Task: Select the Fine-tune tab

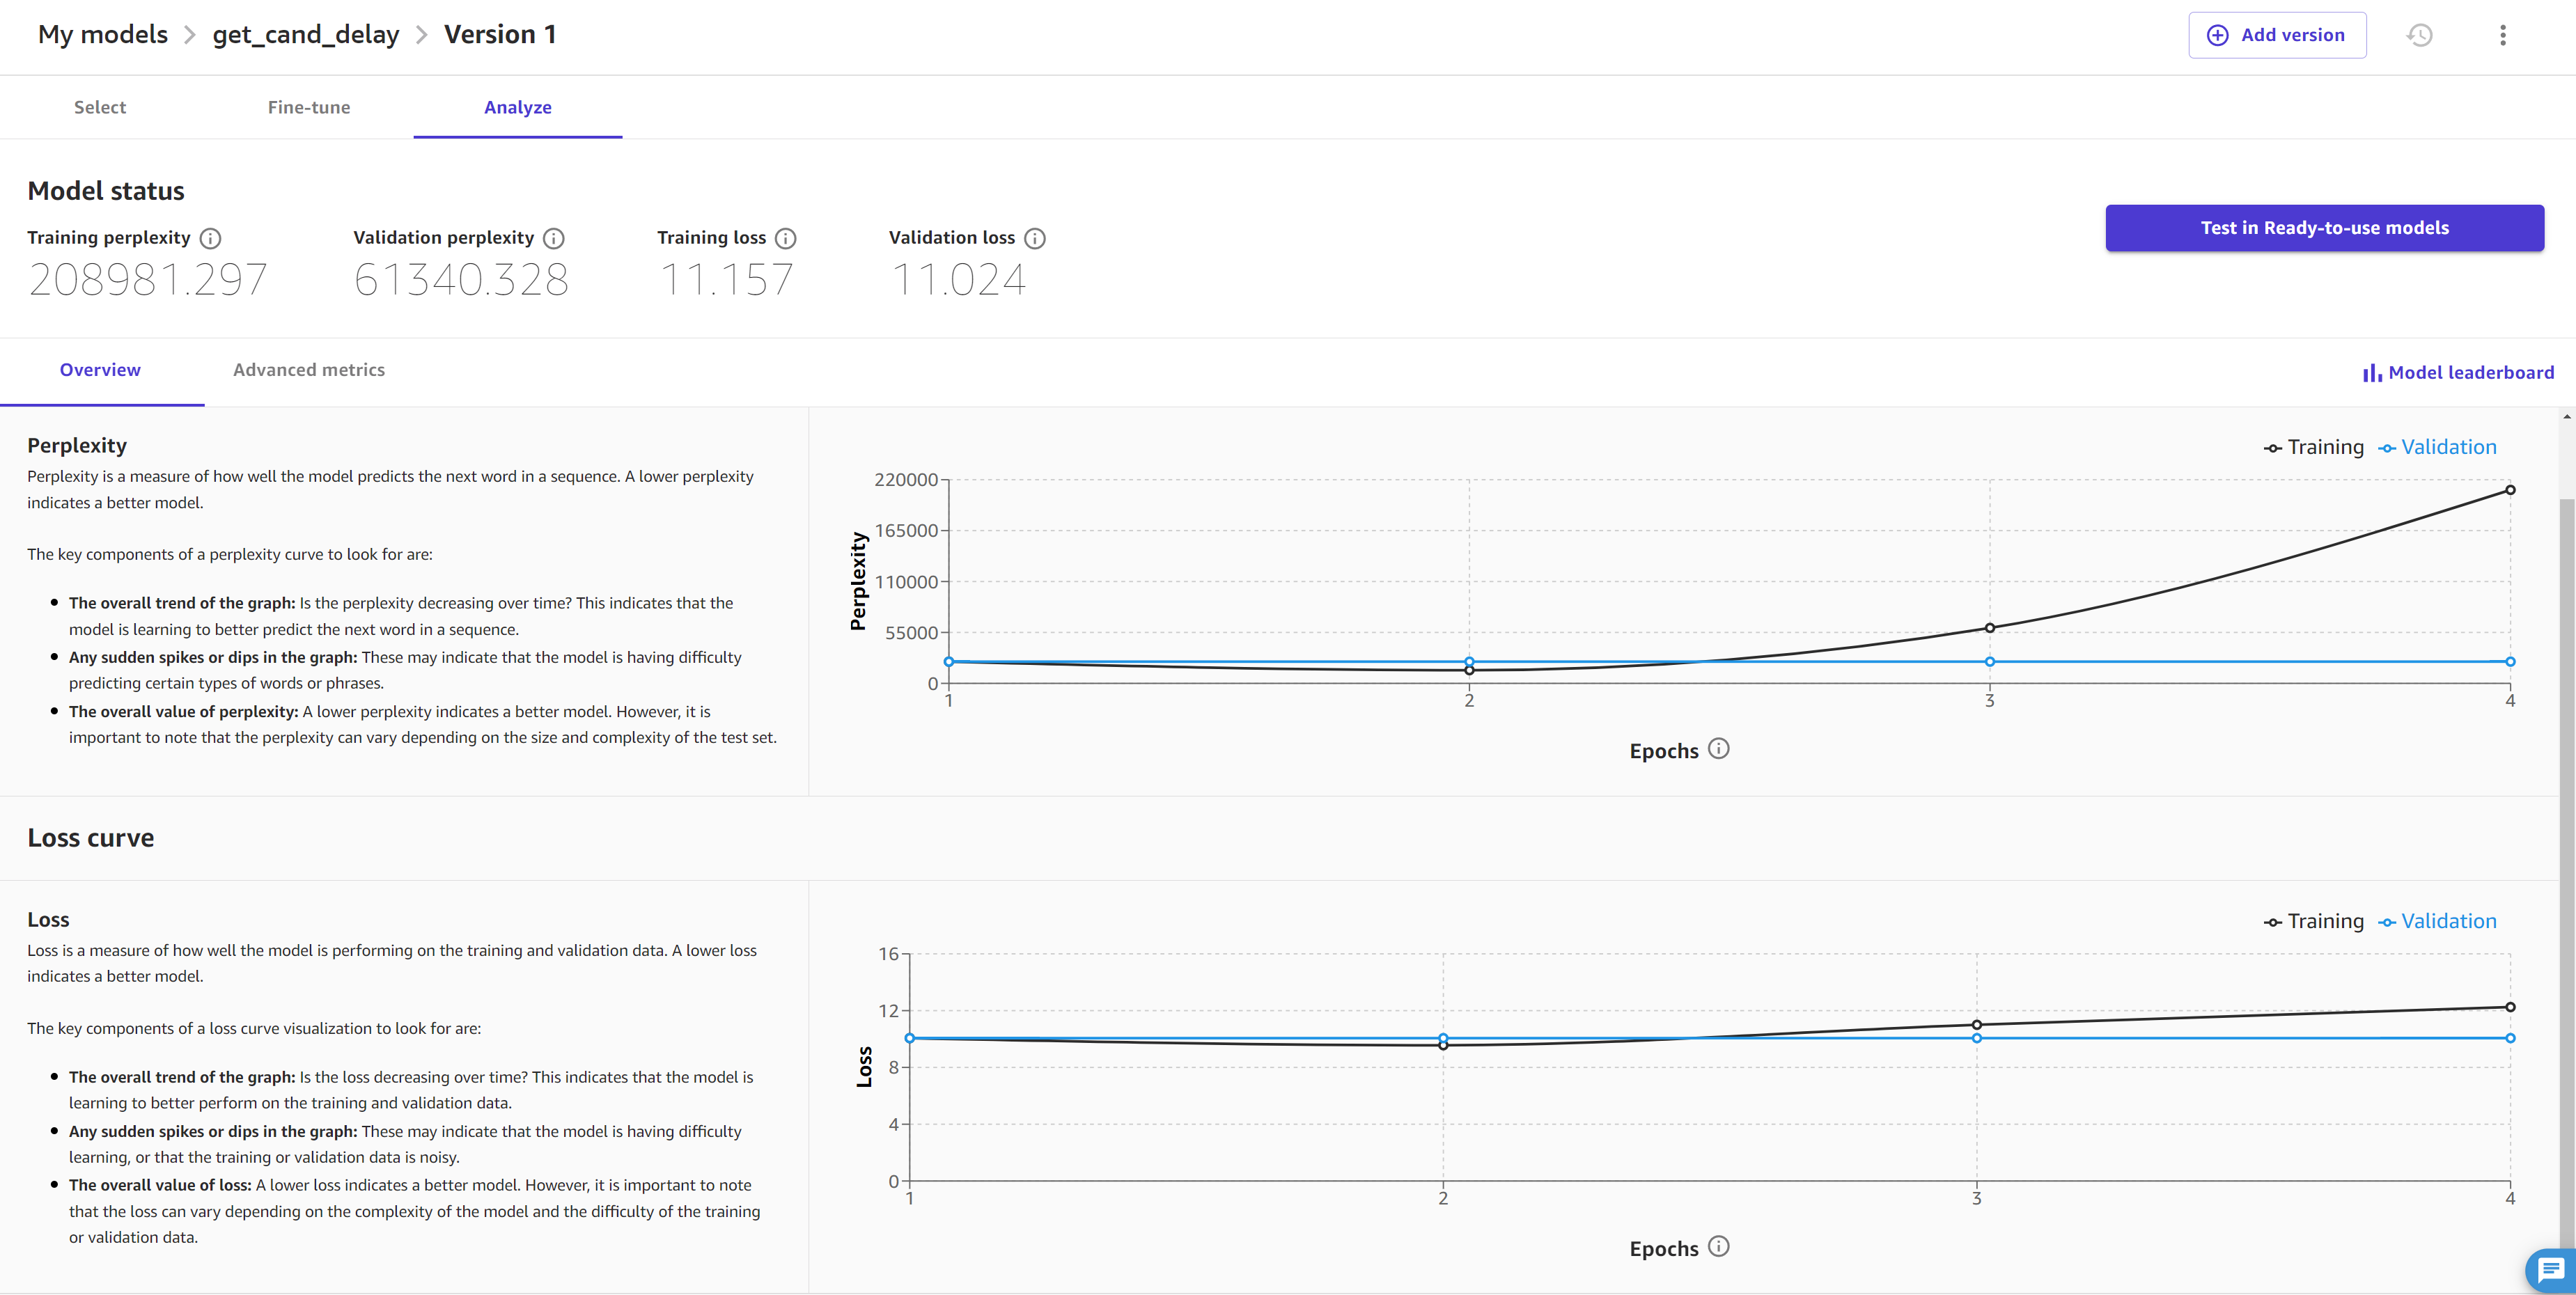Action: point(309,106)
